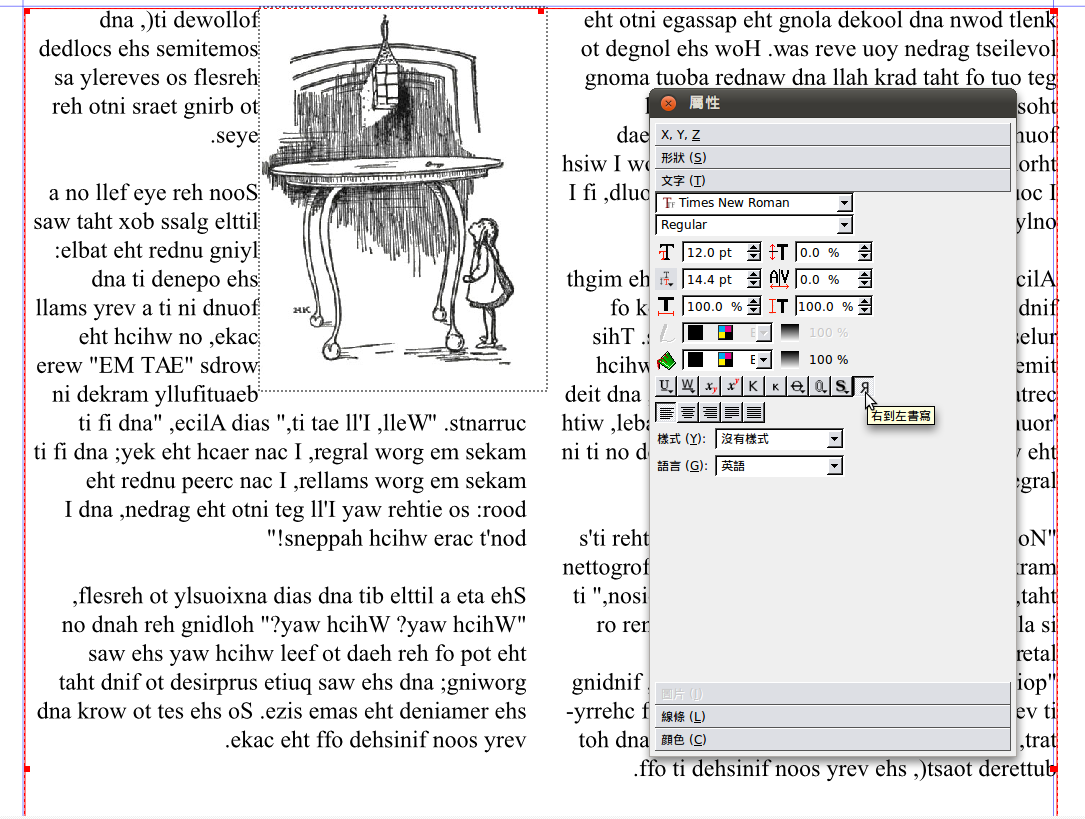
Task: Expand the 線條 (L) section
Action: pos(832,716)
